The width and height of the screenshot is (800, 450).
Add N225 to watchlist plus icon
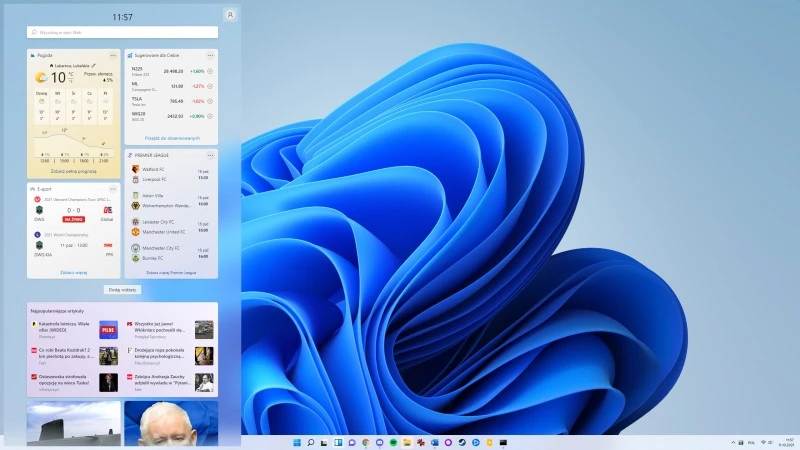click(x=210, y=71)
